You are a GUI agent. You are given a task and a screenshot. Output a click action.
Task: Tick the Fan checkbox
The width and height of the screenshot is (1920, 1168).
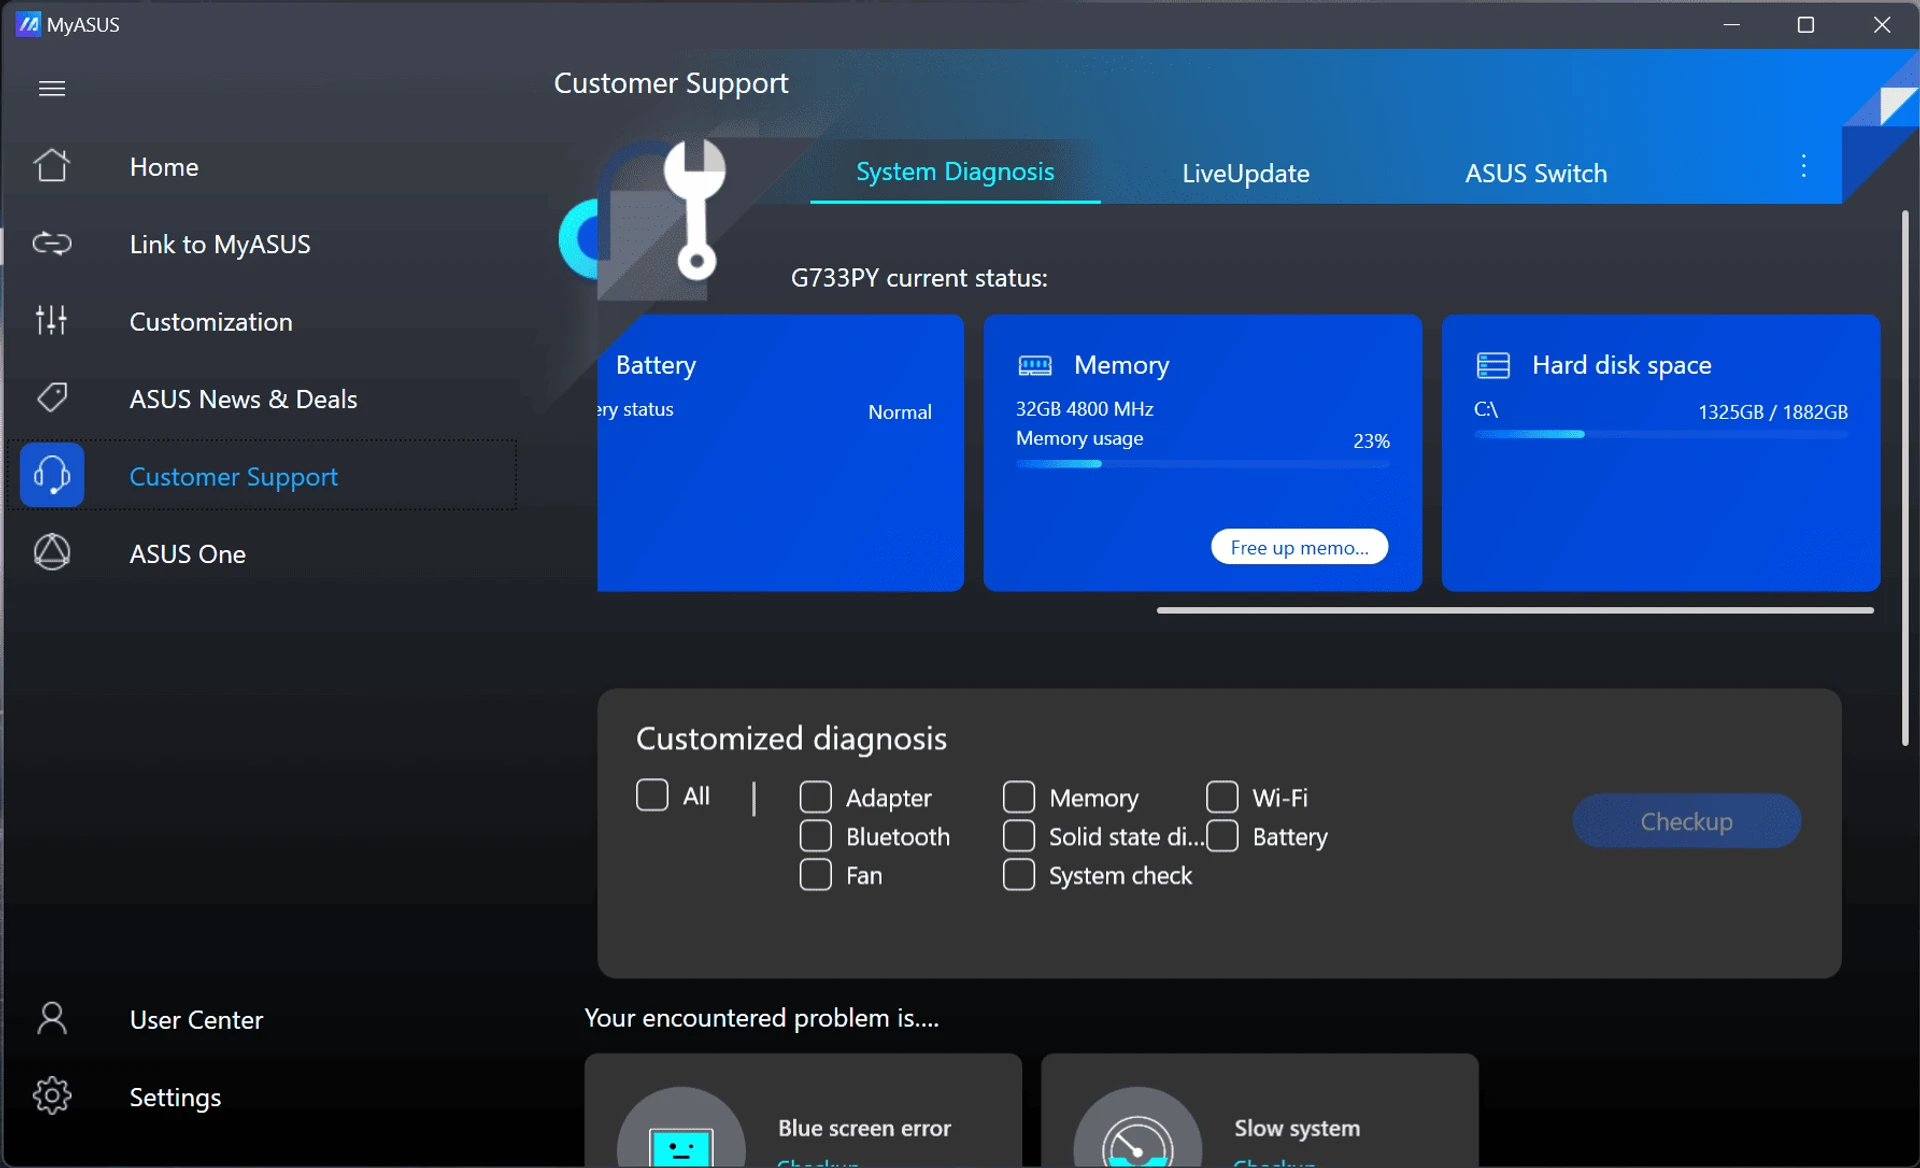point(816,874)
